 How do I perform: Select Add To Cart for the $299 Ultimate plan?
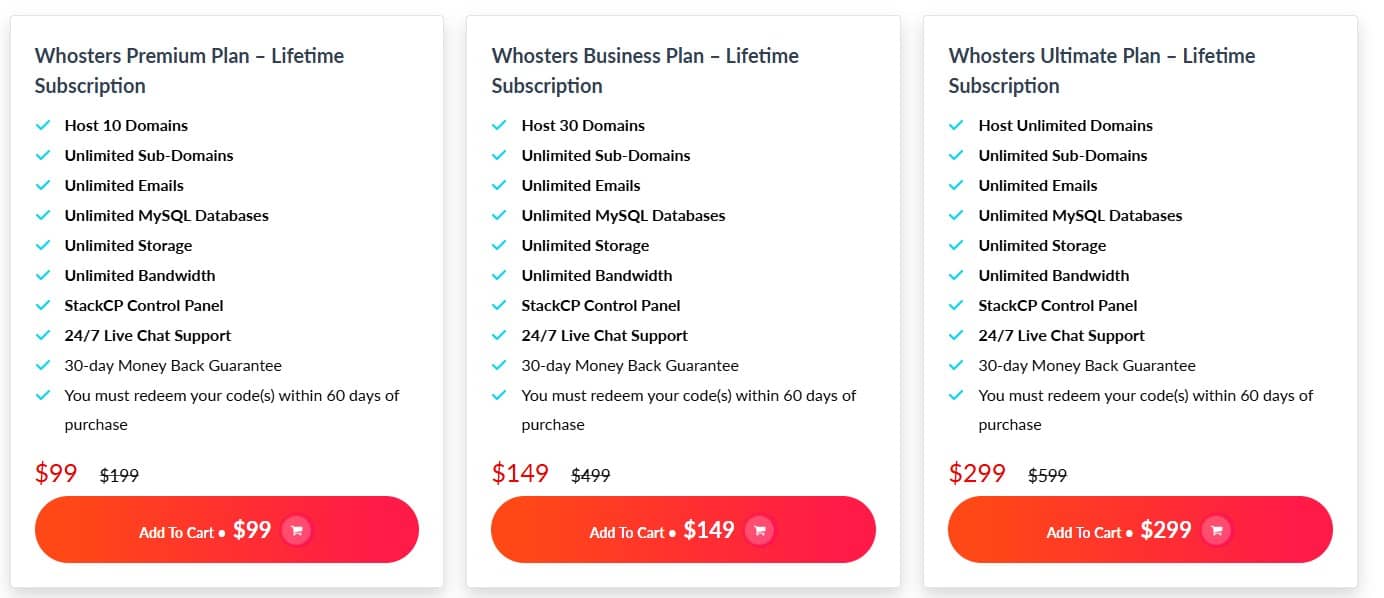1140,532
